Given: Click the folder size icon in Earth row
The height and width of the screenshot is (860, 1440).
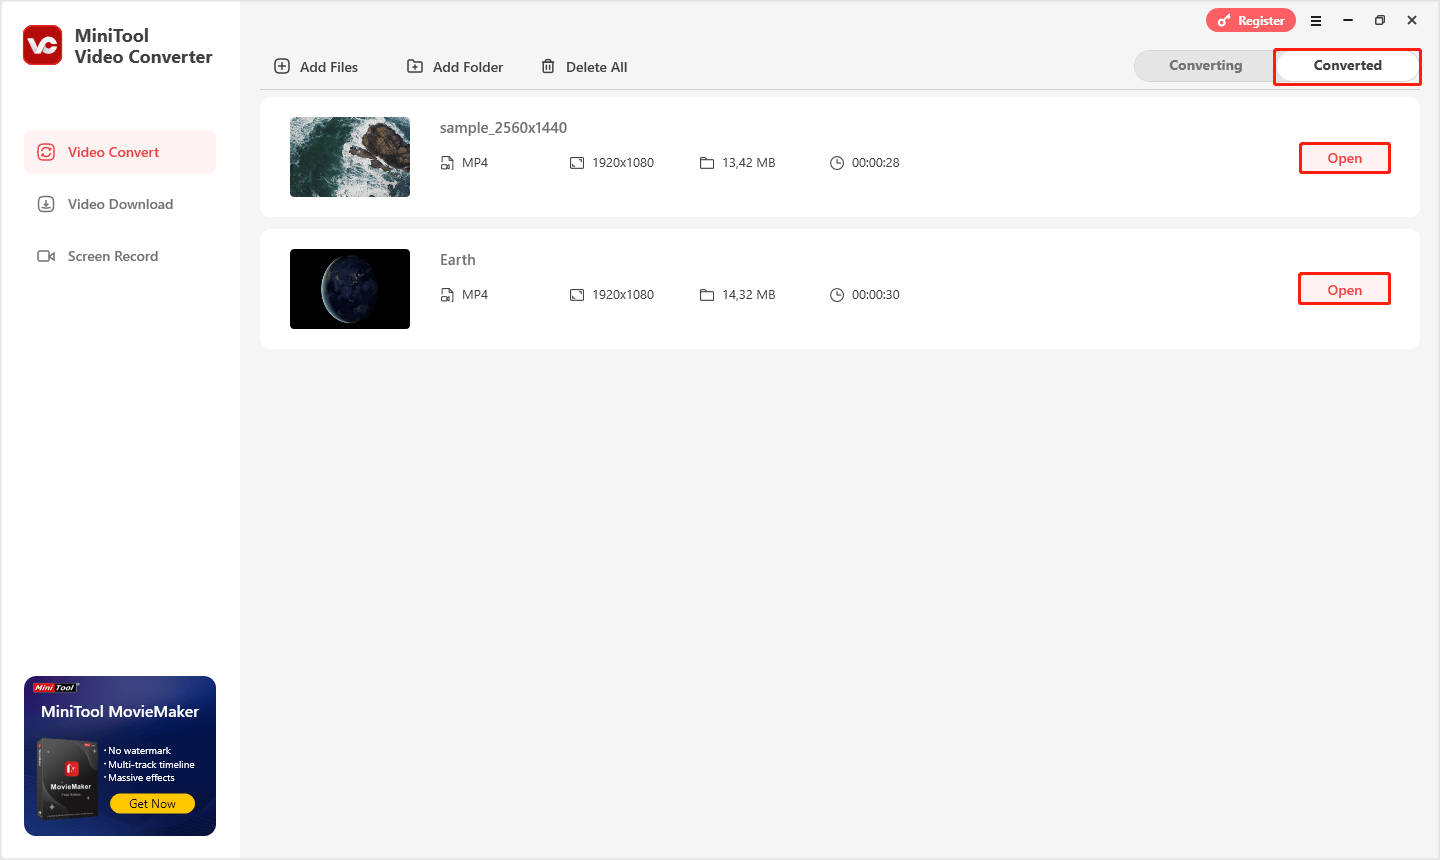Looking at the screenshot, I should pos(707,295).
